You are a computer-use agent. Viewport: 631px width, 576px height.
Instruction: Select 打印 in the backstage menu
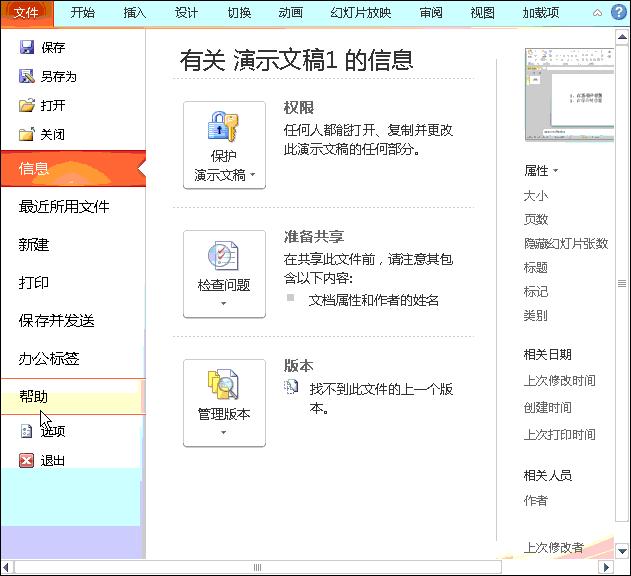73,282
